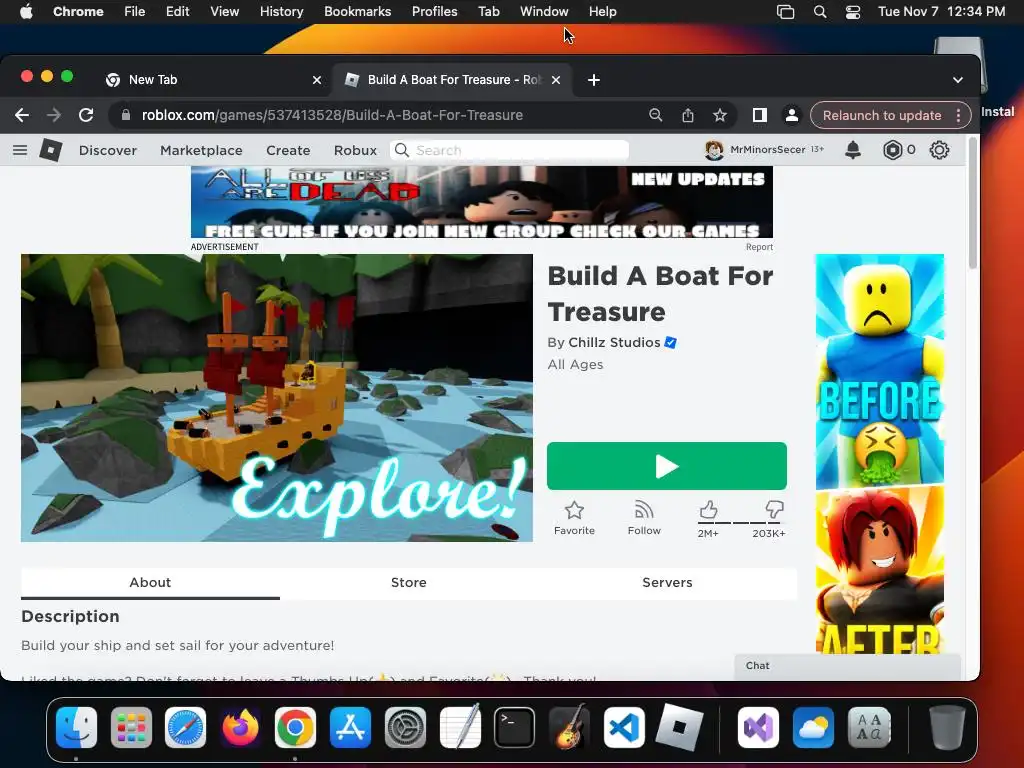Click the Chrome zoom magnifier icon
The image size is (1024, 768).
click(656, 115)
